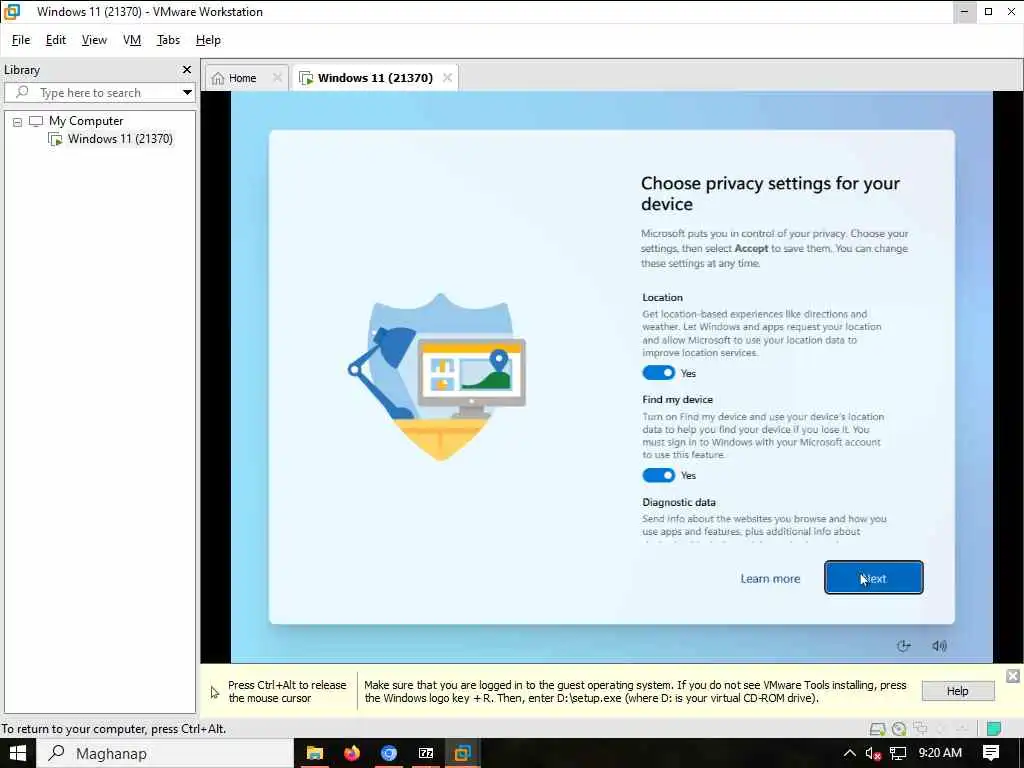This screenshot has height=768, width=1024.
Task: Click the Diagnostic data heading
Action: tap(679, 502)
